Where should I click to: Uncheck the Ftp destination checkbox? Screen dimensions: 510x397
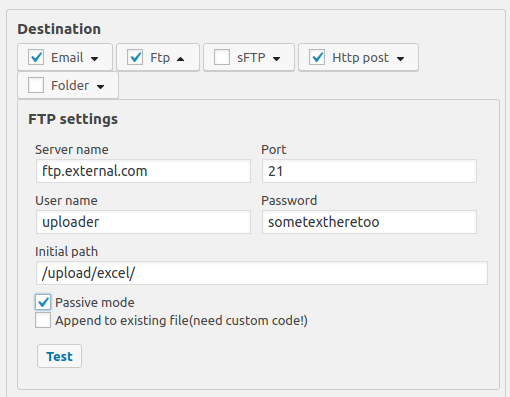click(x=135, y=57)
